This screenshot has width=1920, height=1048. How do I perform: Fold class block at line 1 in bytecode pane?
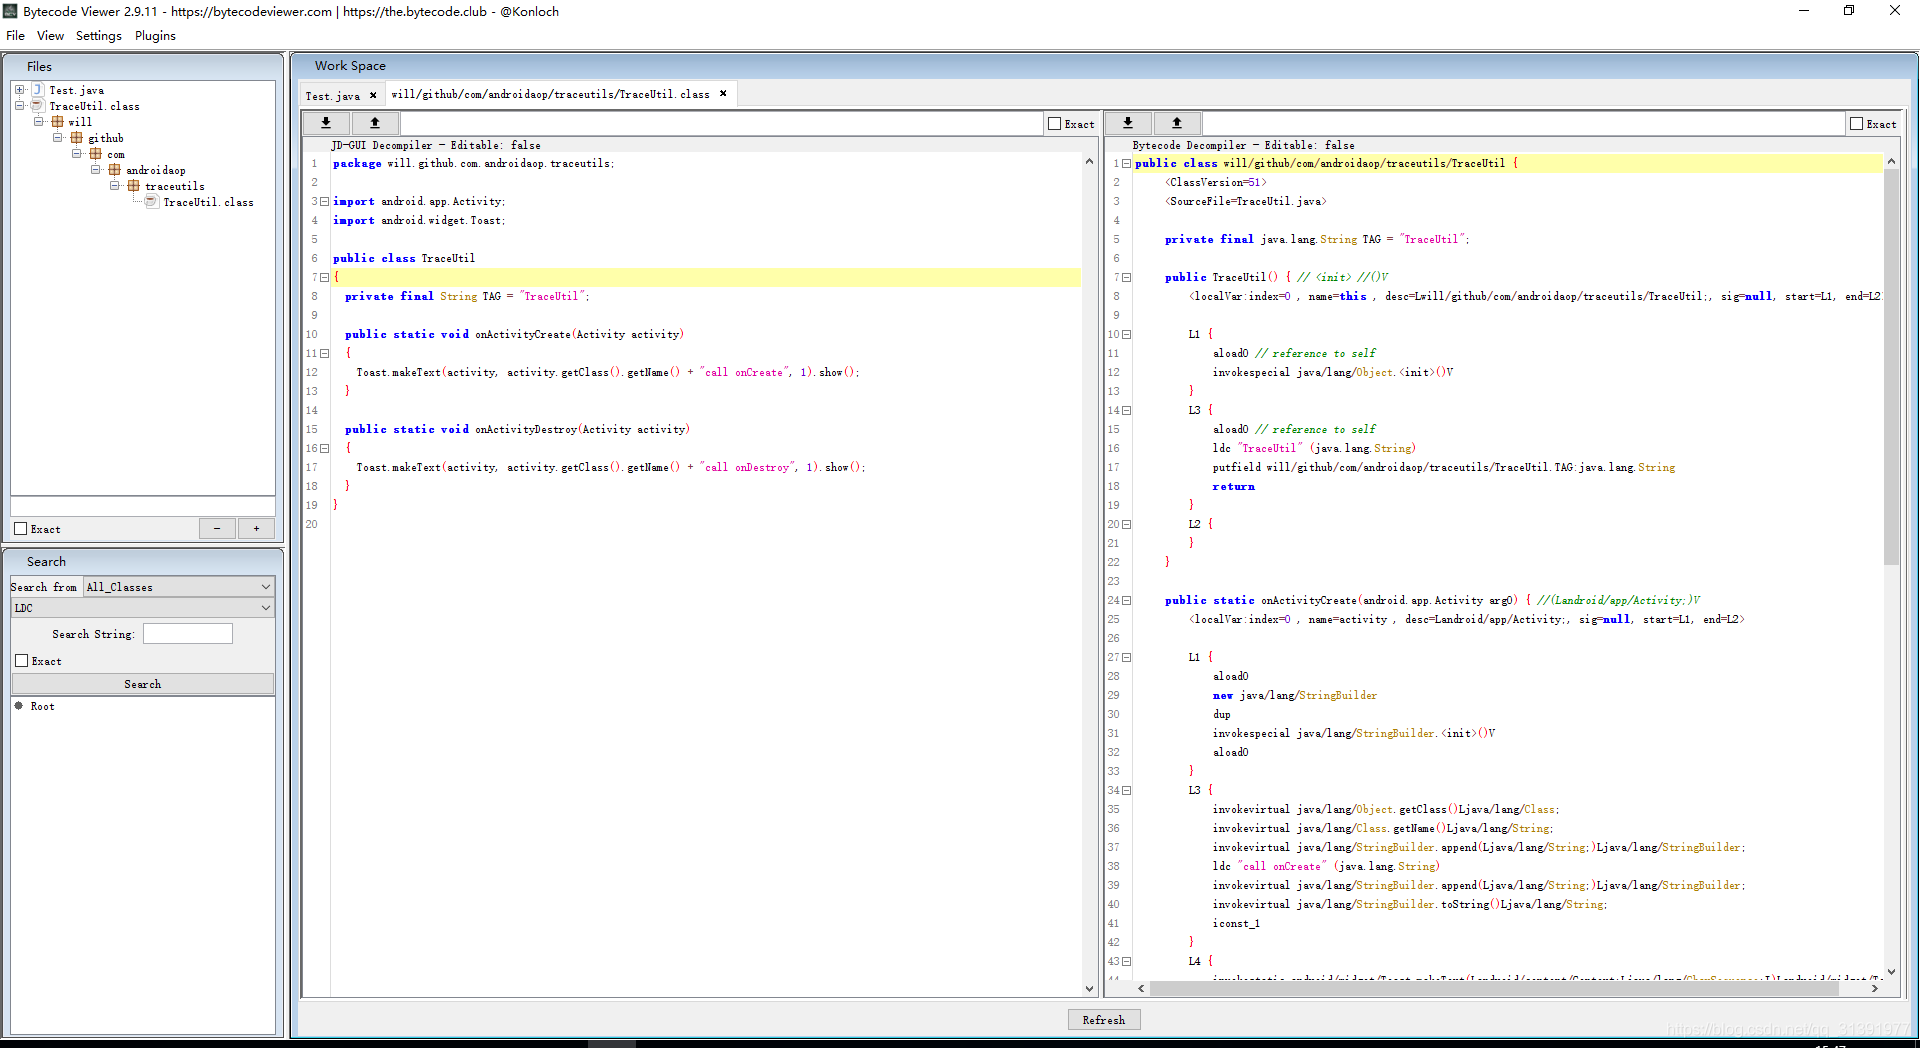[1126, 163]
